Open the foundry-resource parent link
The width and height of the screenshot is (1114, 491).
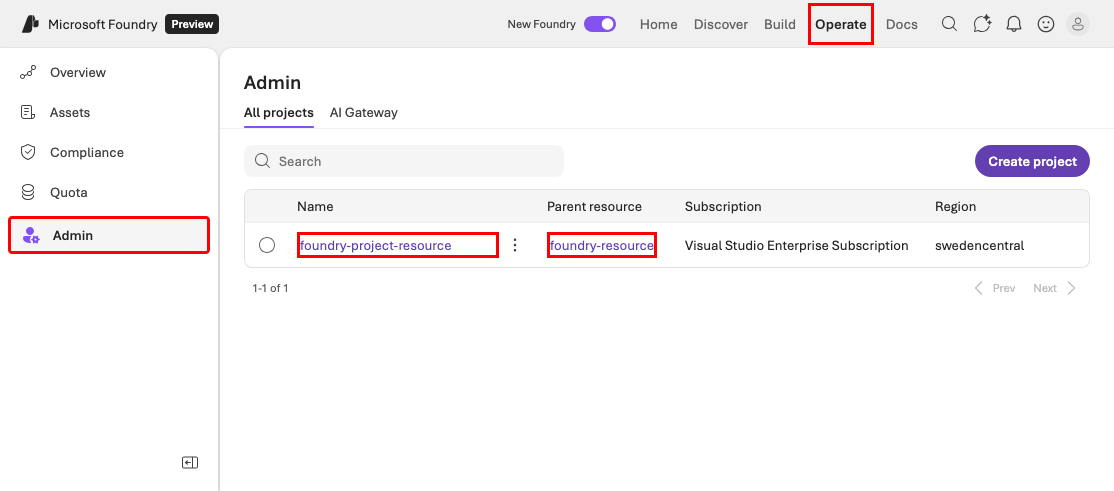(601, 245)
